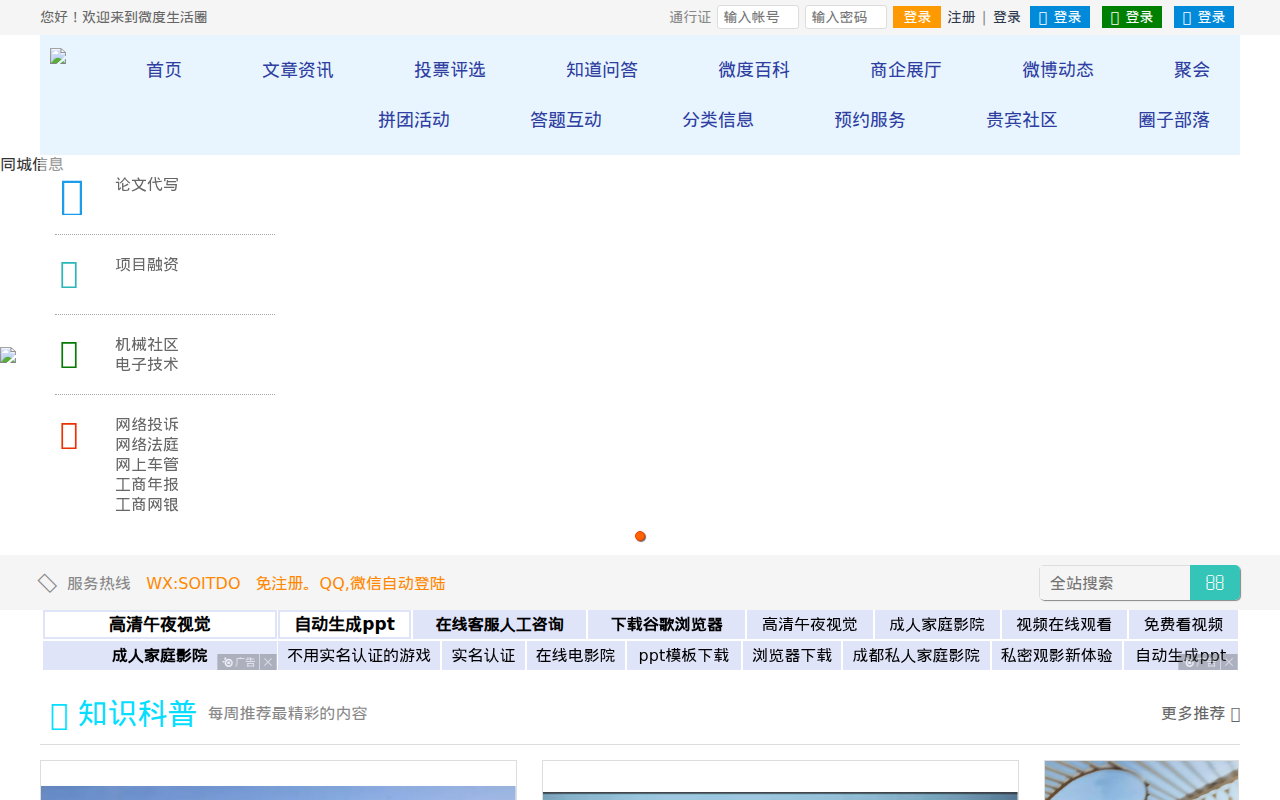Click the 注册 link

(x=961, y=17)
